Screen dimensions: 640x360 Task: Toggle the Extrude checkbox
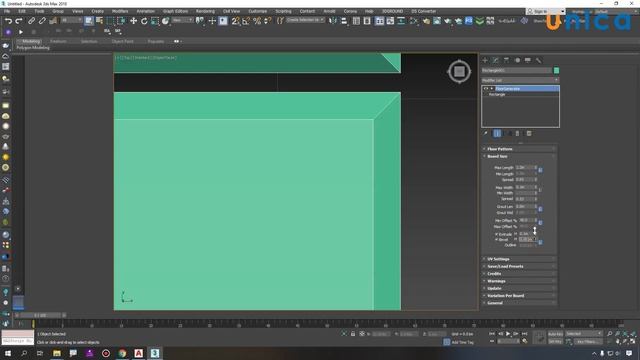click(x=497, y=234)
